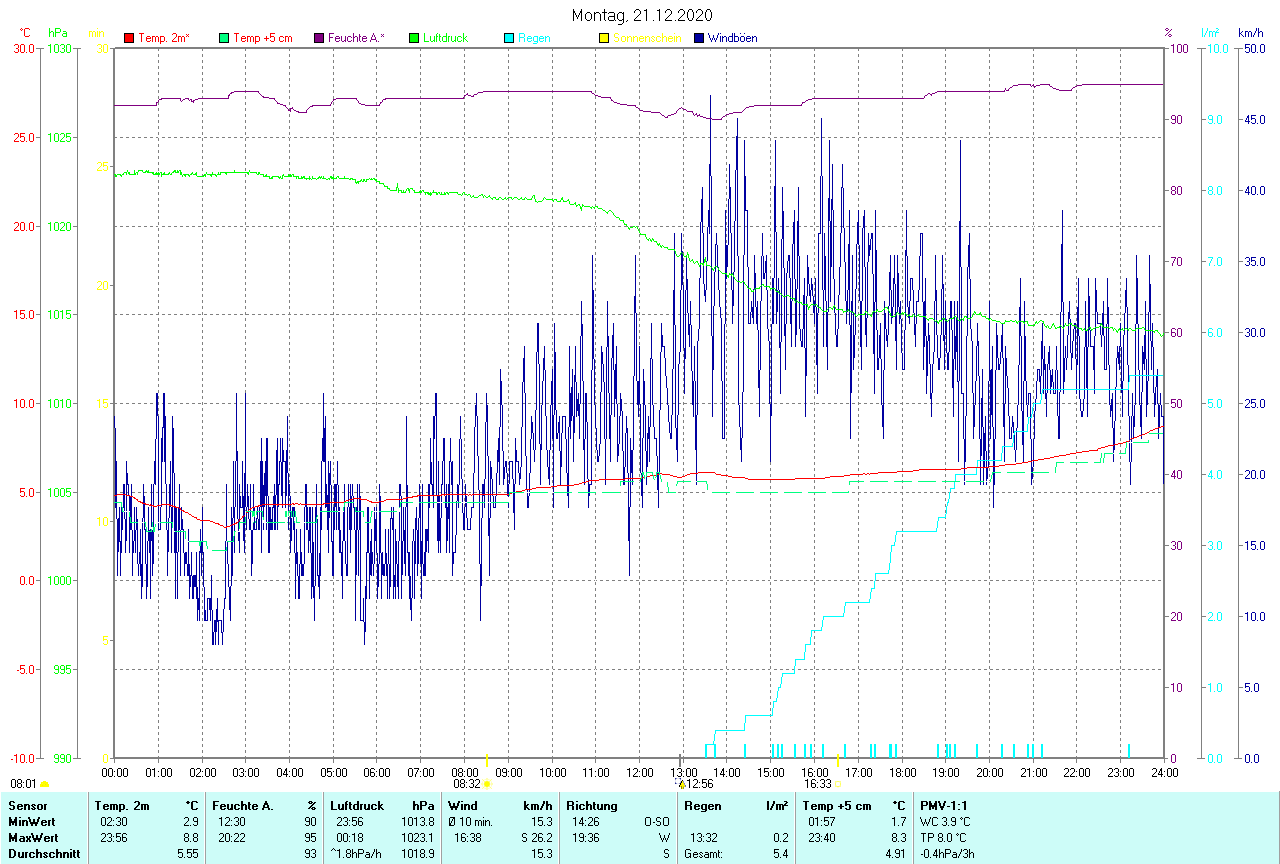Click the sunset sun icon beside 16:33
Image resolution: width=1280 pixels, height=864 pixels.
click(838, 785)
